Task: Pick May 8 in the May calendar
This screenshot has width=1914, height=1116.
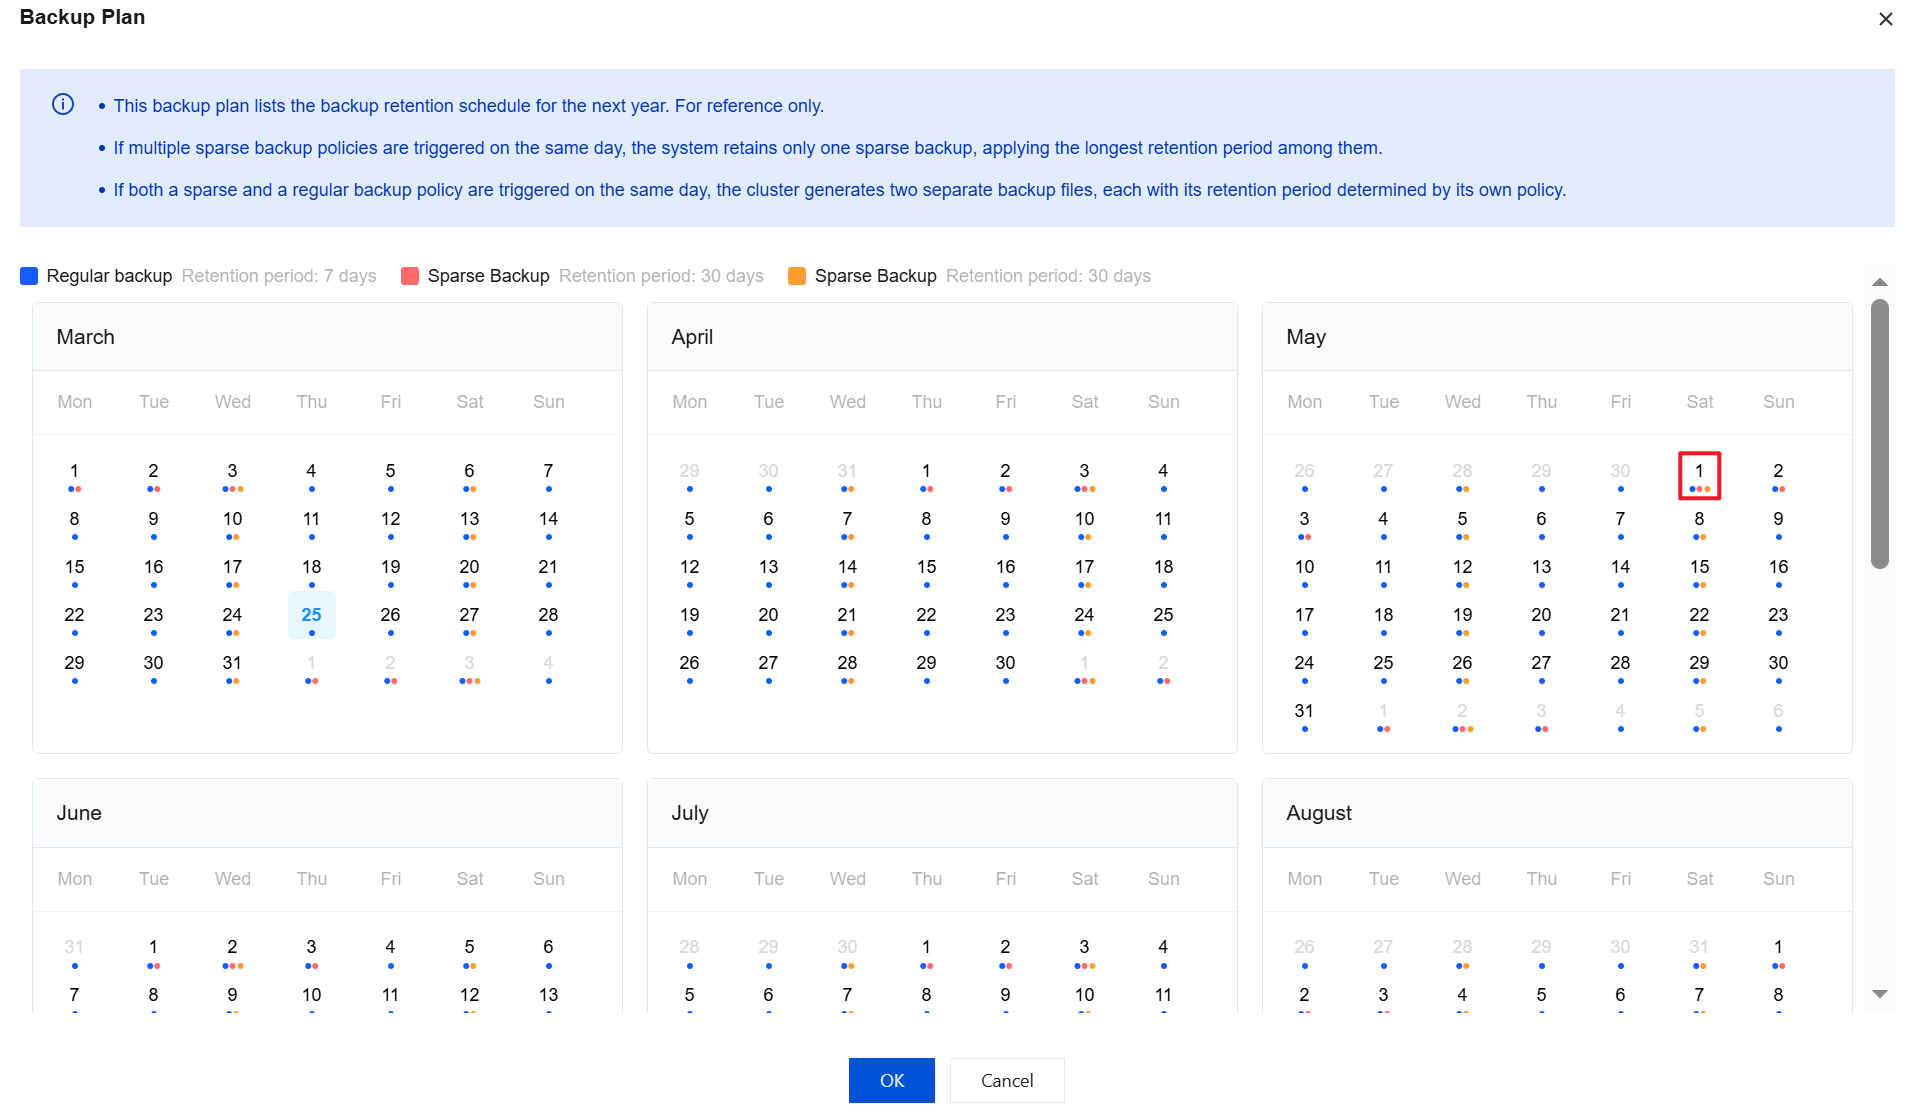Action: (x=1700, y=519)
